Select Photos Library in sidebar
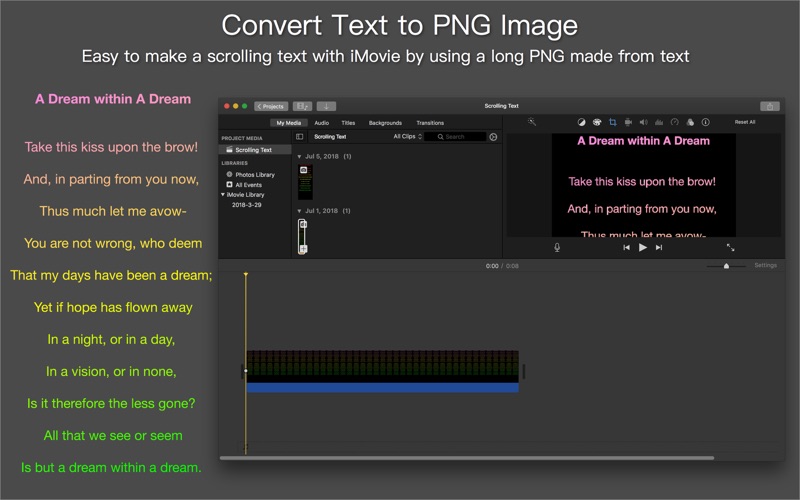This screenshot has width=800, height=500. [255, 174]
